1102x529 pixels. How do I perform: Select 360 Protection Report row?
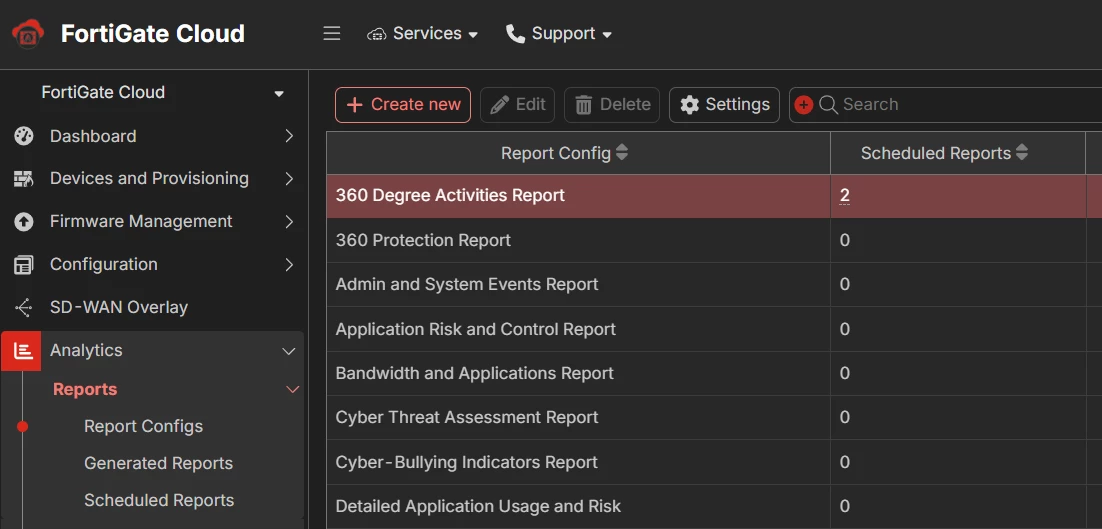coord(714,240)
